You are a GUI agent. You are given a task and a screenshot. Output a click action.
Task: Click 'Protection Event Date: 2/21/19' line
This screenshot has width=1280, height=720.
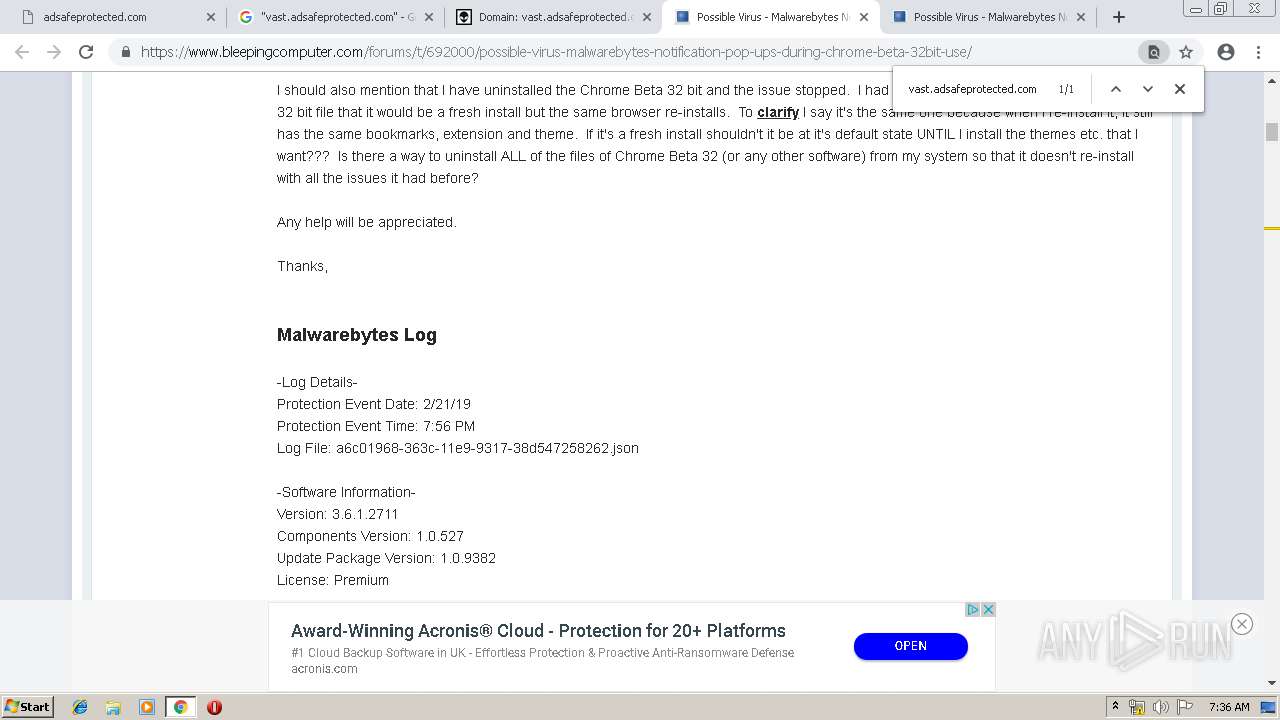[374, 404]
